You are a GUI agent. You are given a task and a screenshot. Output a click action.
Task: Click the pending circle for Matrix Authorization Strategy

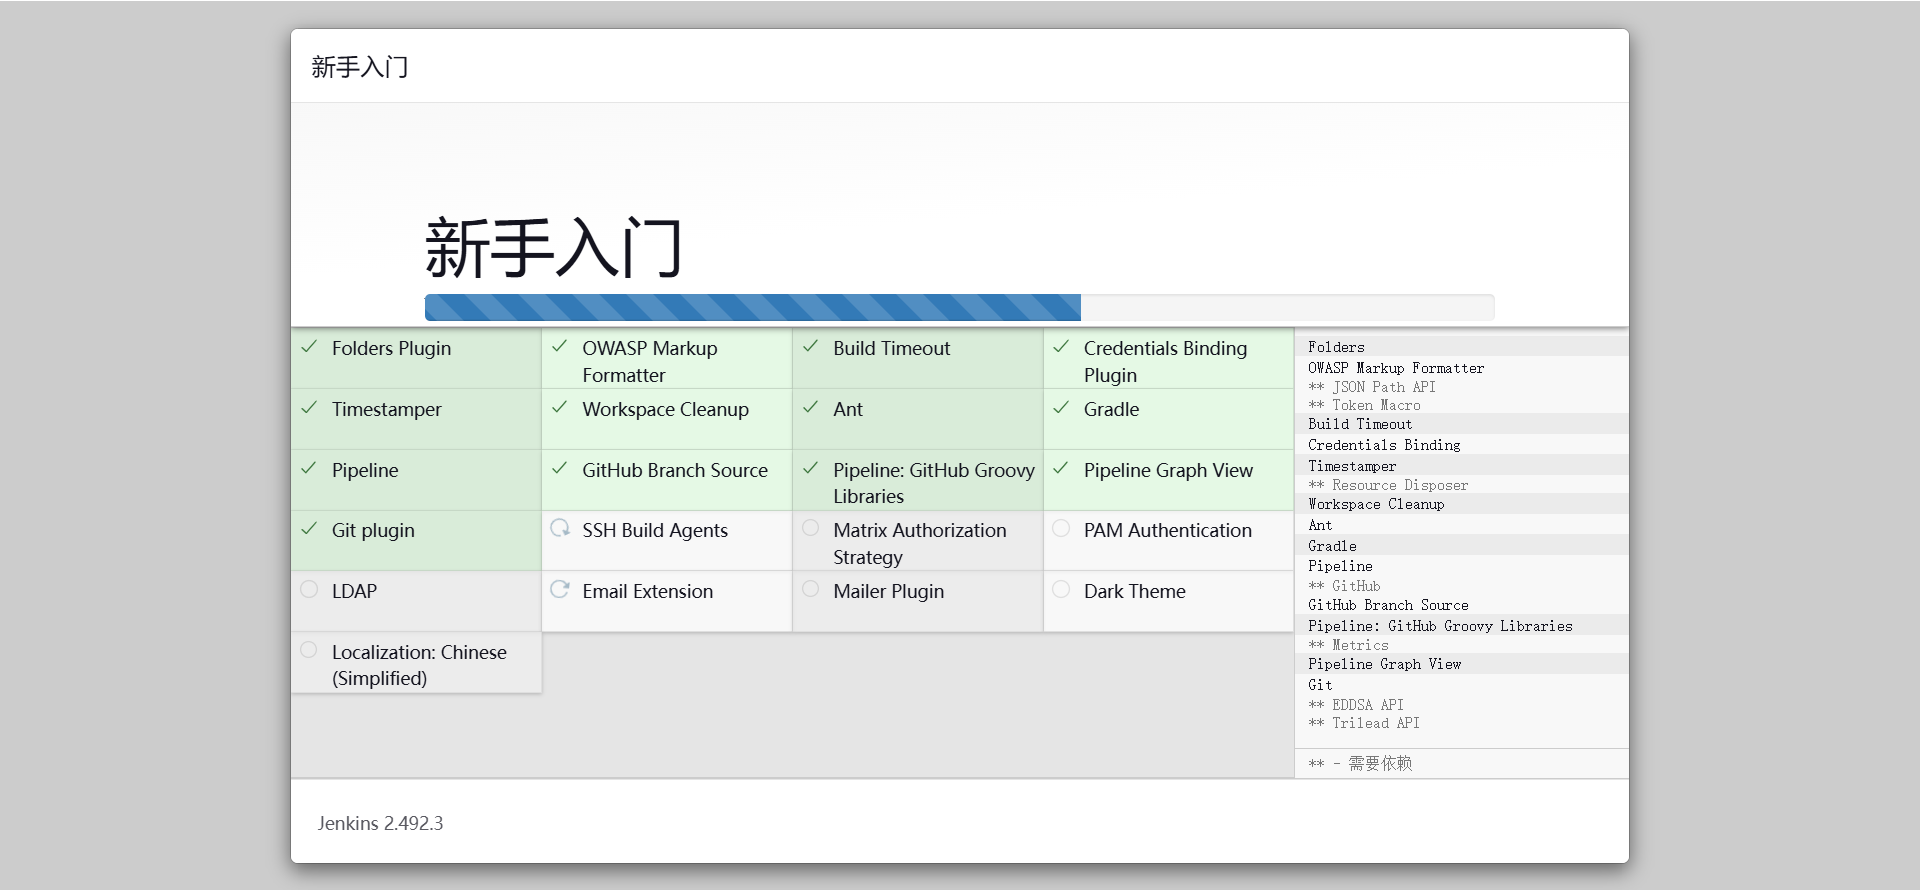811,528
